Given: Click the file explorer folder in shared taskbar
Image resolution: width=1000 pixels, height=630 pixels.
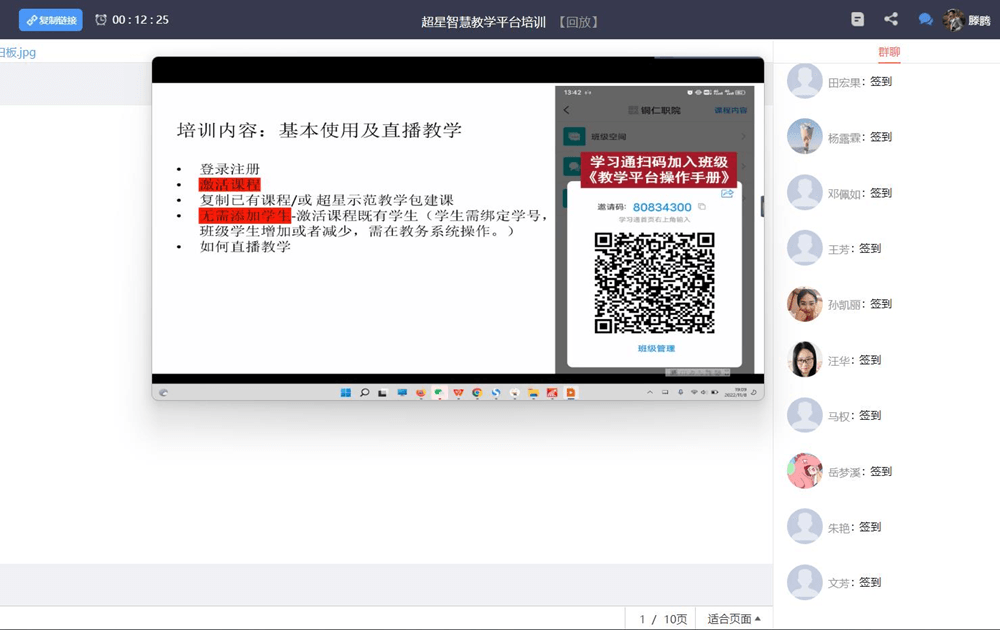Looking at the screenshot, I should pos(533,393).
